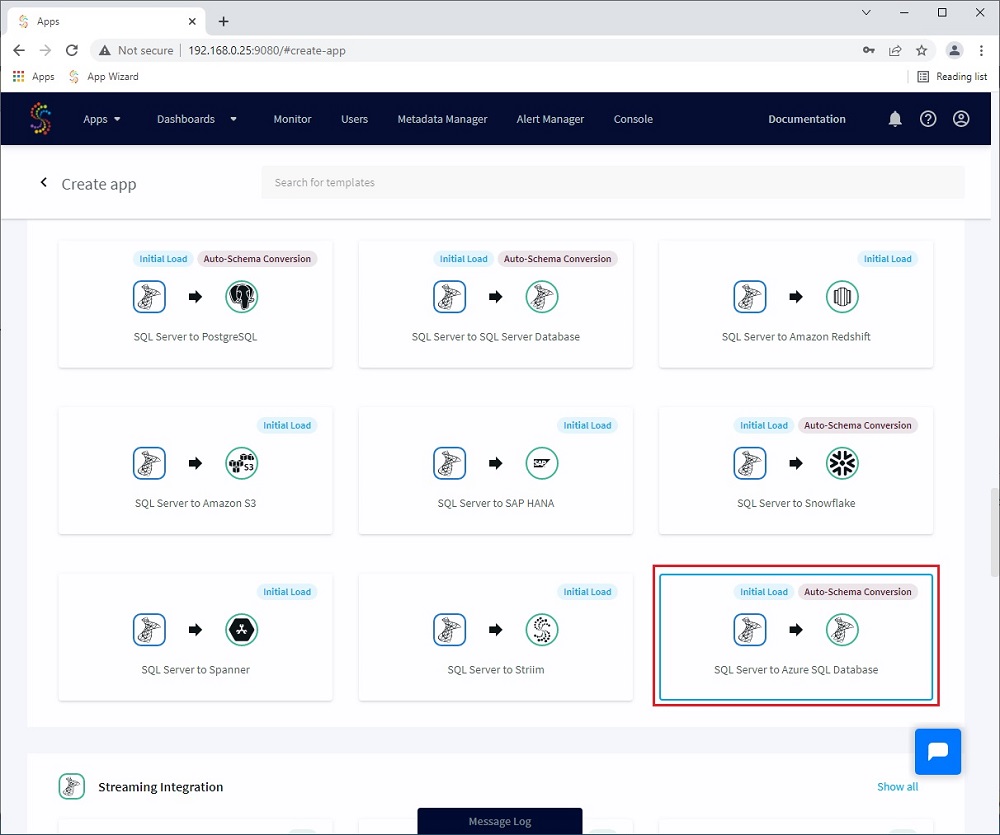Click the Amazon S3 target icon
Image resolution: width=1000 pixels, height=835 pixels.
[x=242, y=463]
